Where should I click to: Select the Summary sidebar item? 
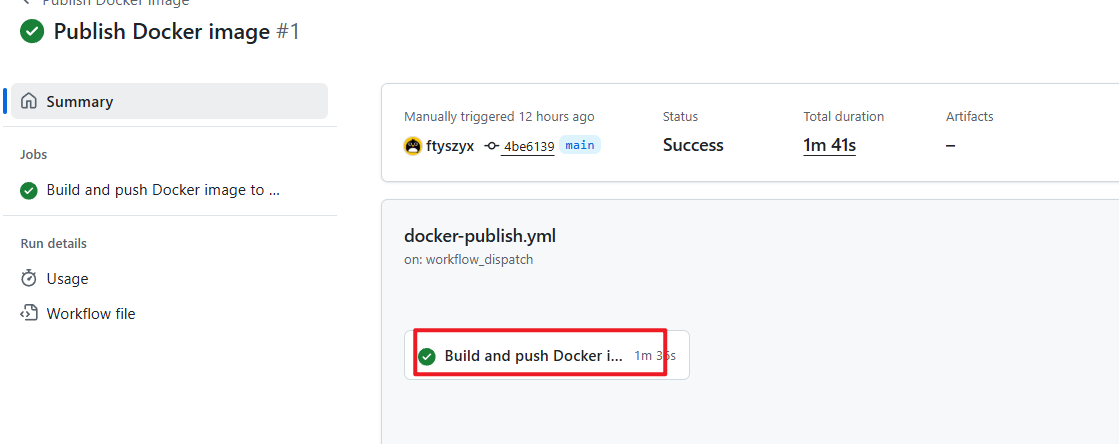click(80, 101)
